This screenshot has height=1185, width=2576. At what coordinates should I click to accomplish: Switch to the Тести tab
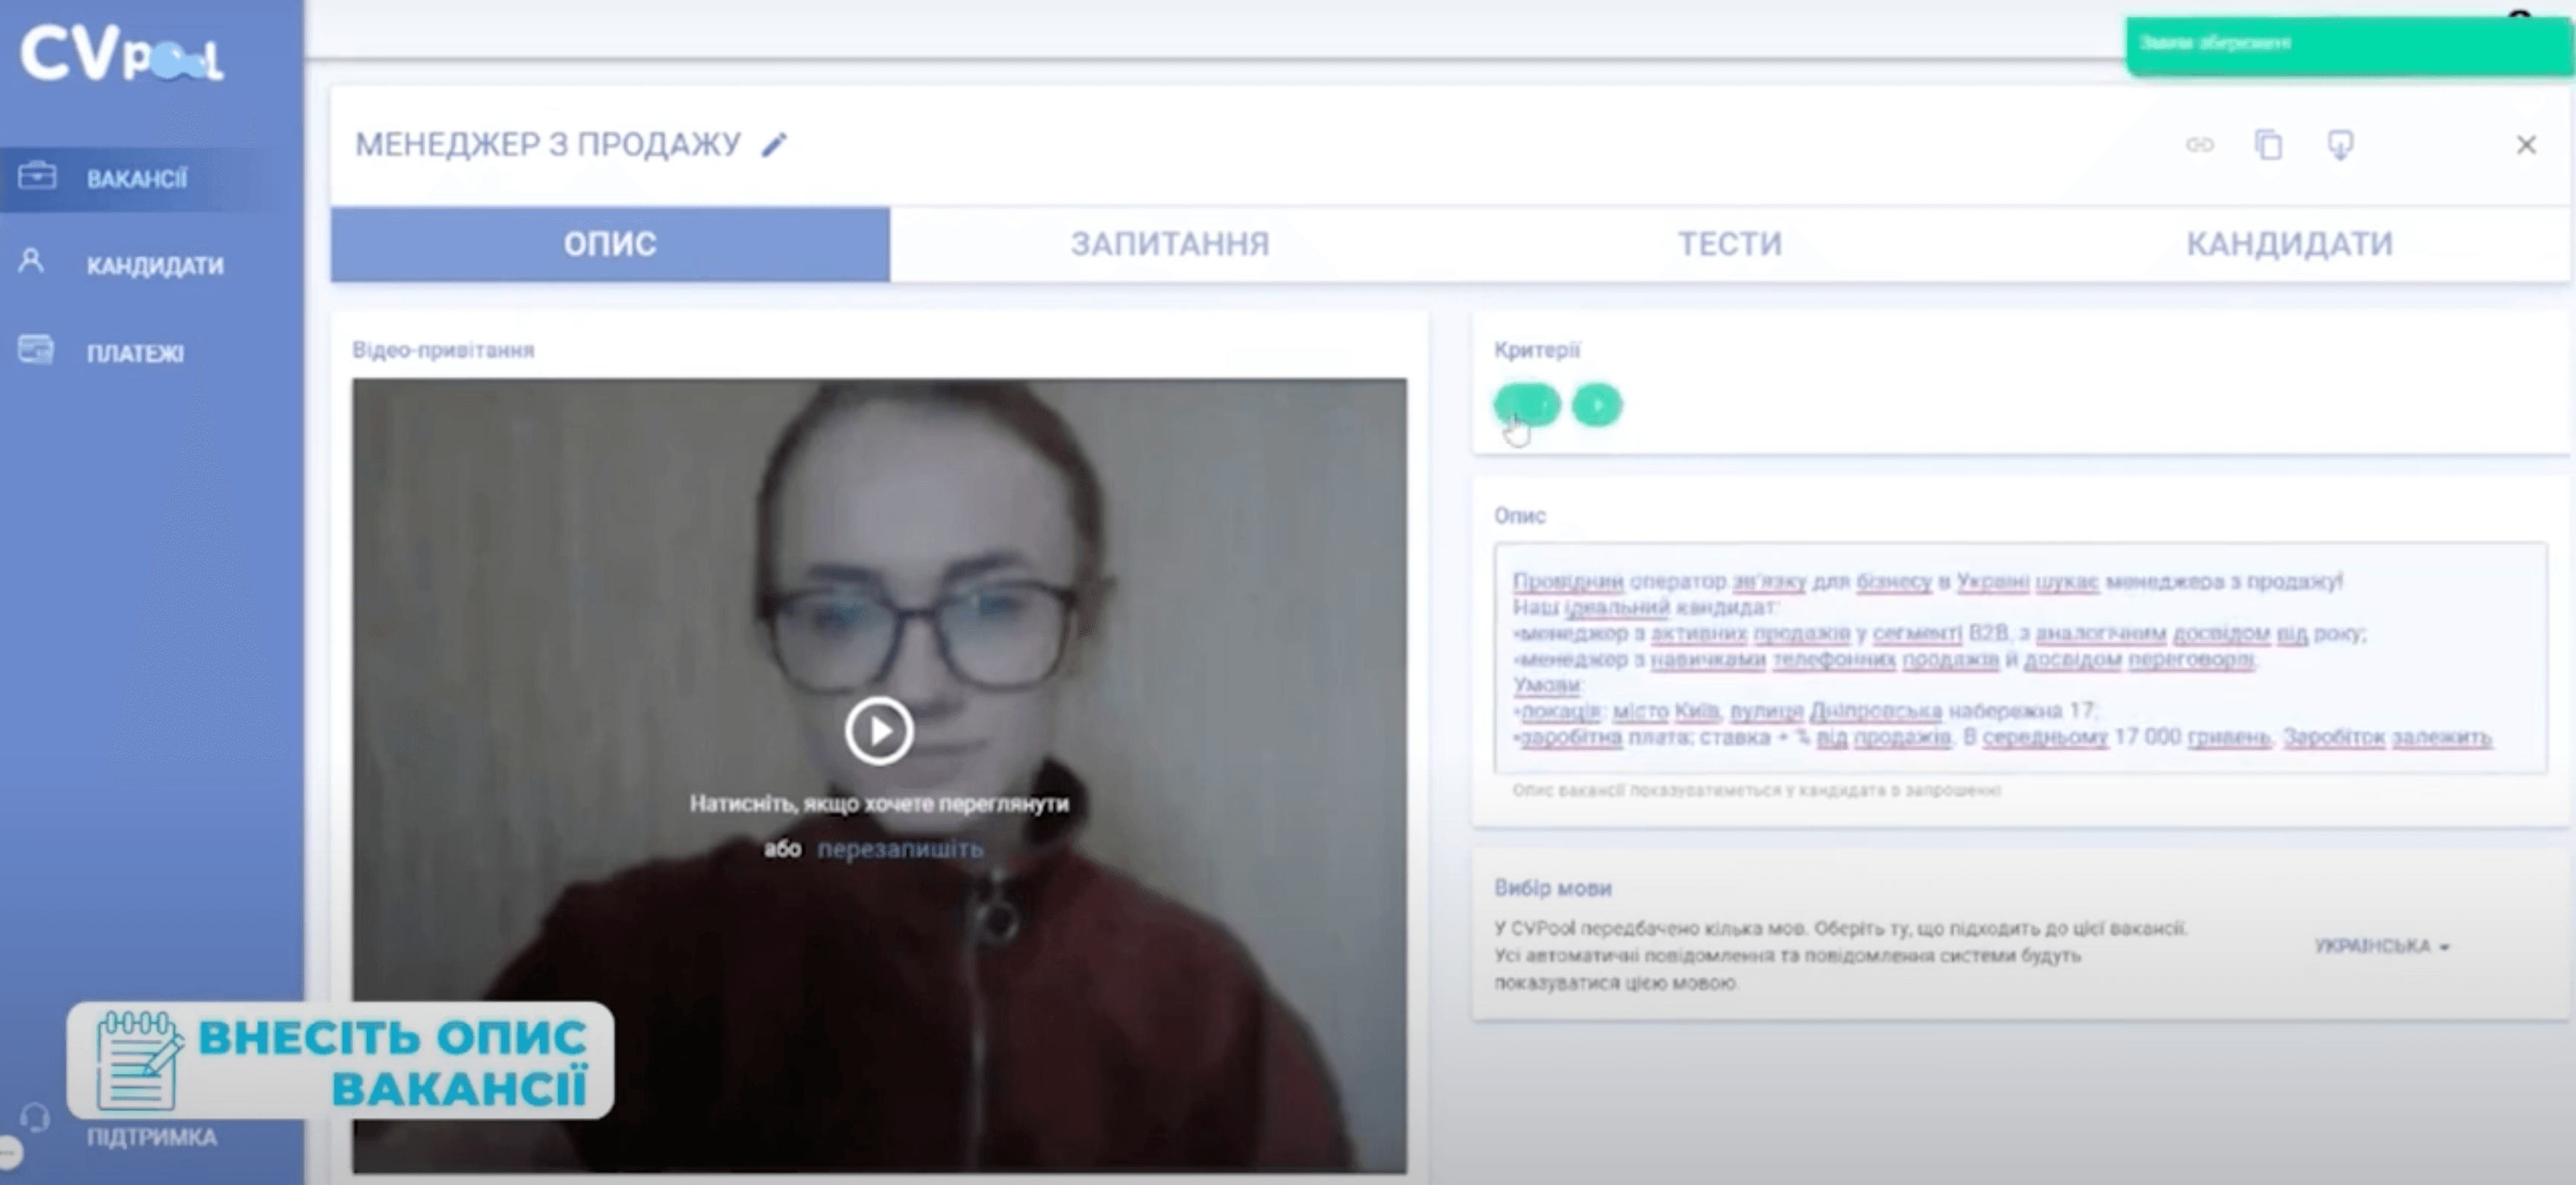coord(1730,244)
